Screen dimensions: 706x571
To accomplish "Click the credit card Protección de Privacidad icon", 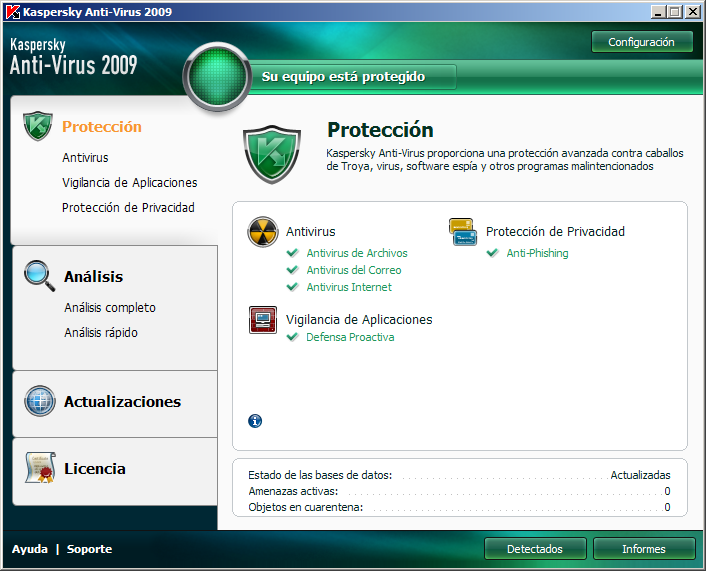I will coord(462,232).
